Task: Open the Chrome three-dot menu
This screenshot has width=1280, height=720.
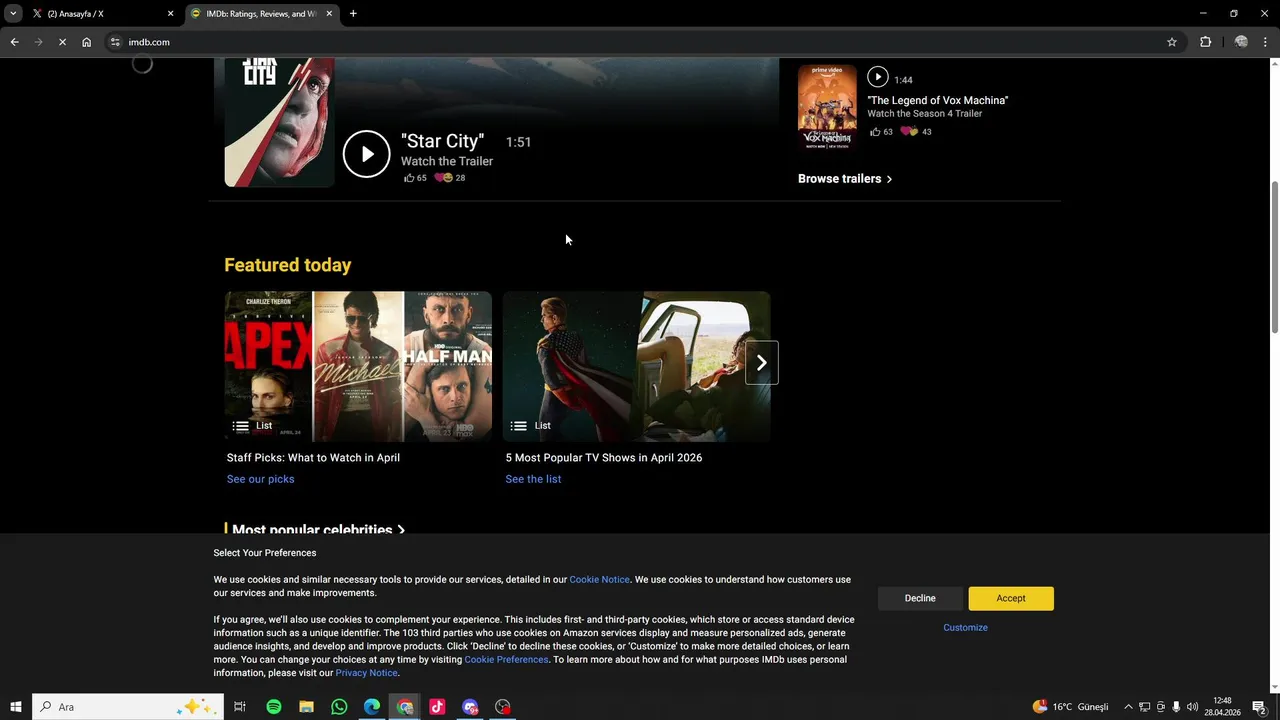Action: pos(1266,42)
